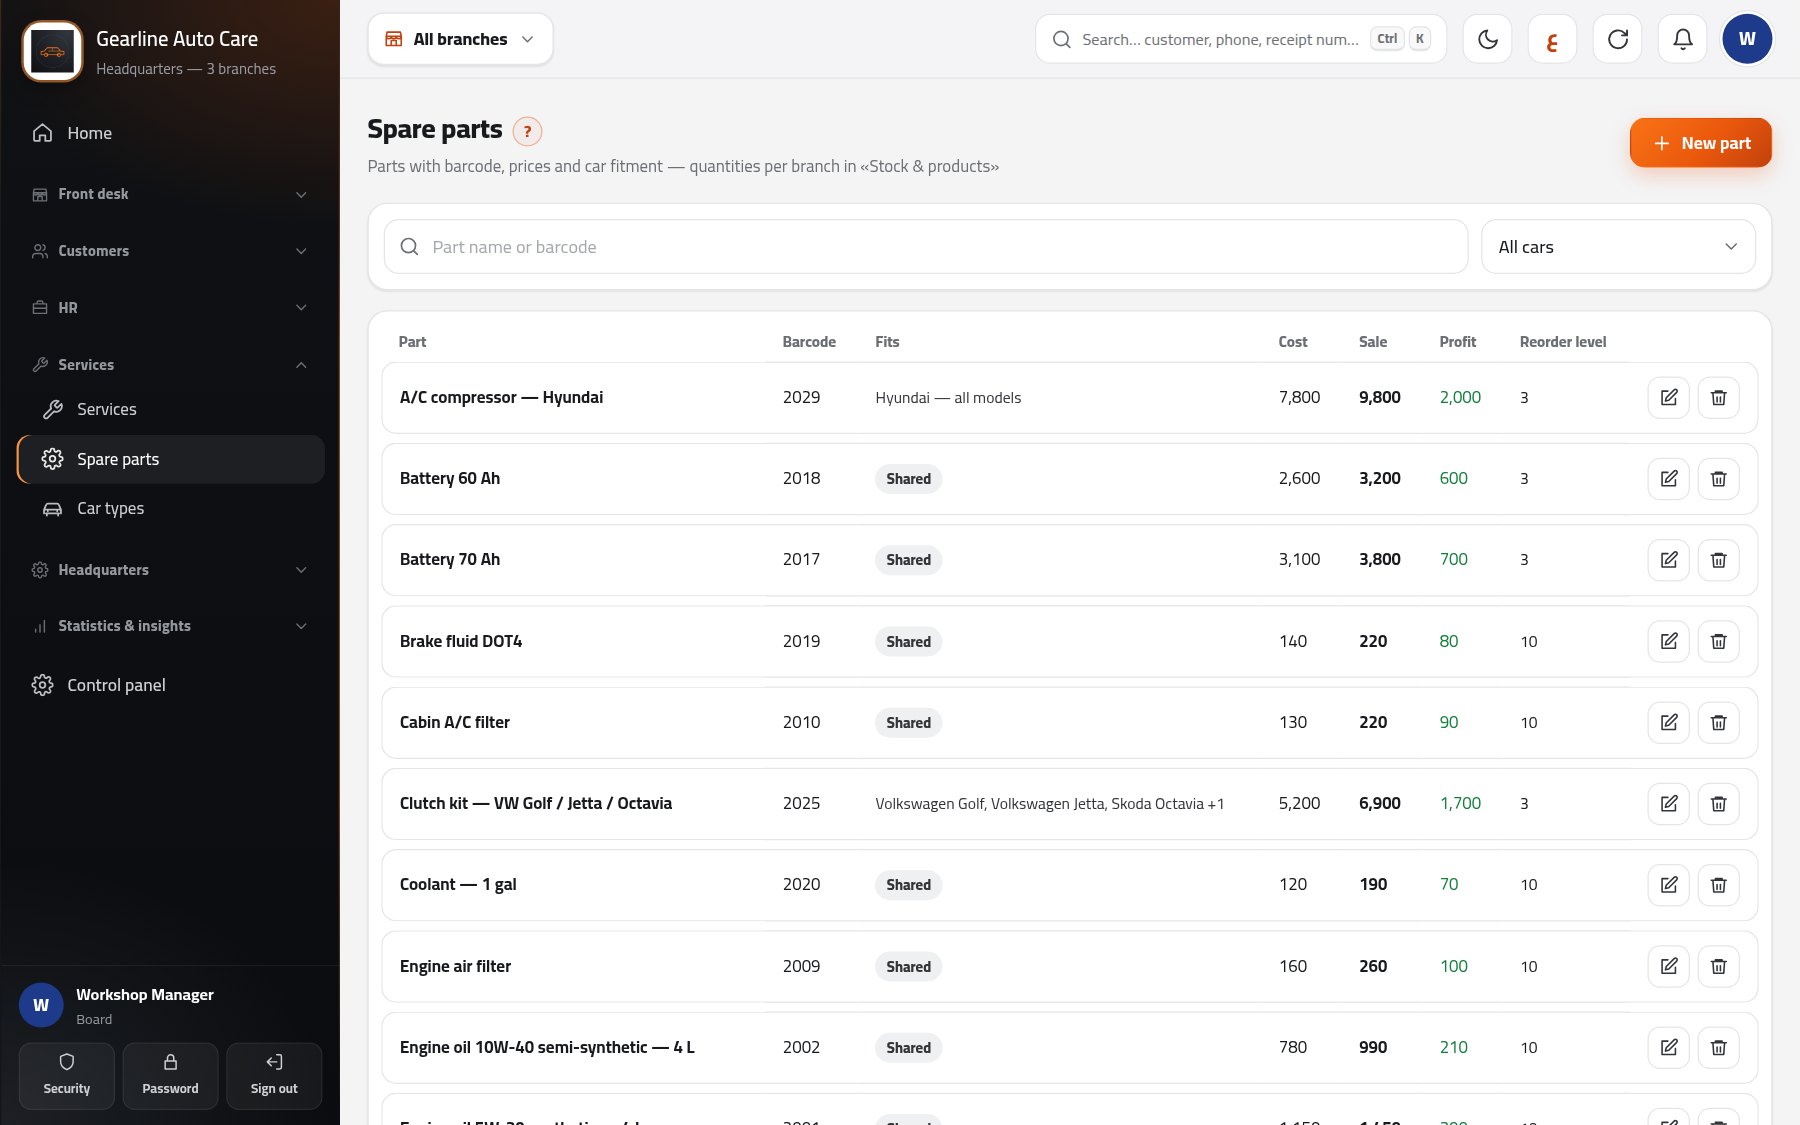Viewport: 1800px width, 1125px height.
Task: Open Control panel in sidebar
Action: click(170, 685)
